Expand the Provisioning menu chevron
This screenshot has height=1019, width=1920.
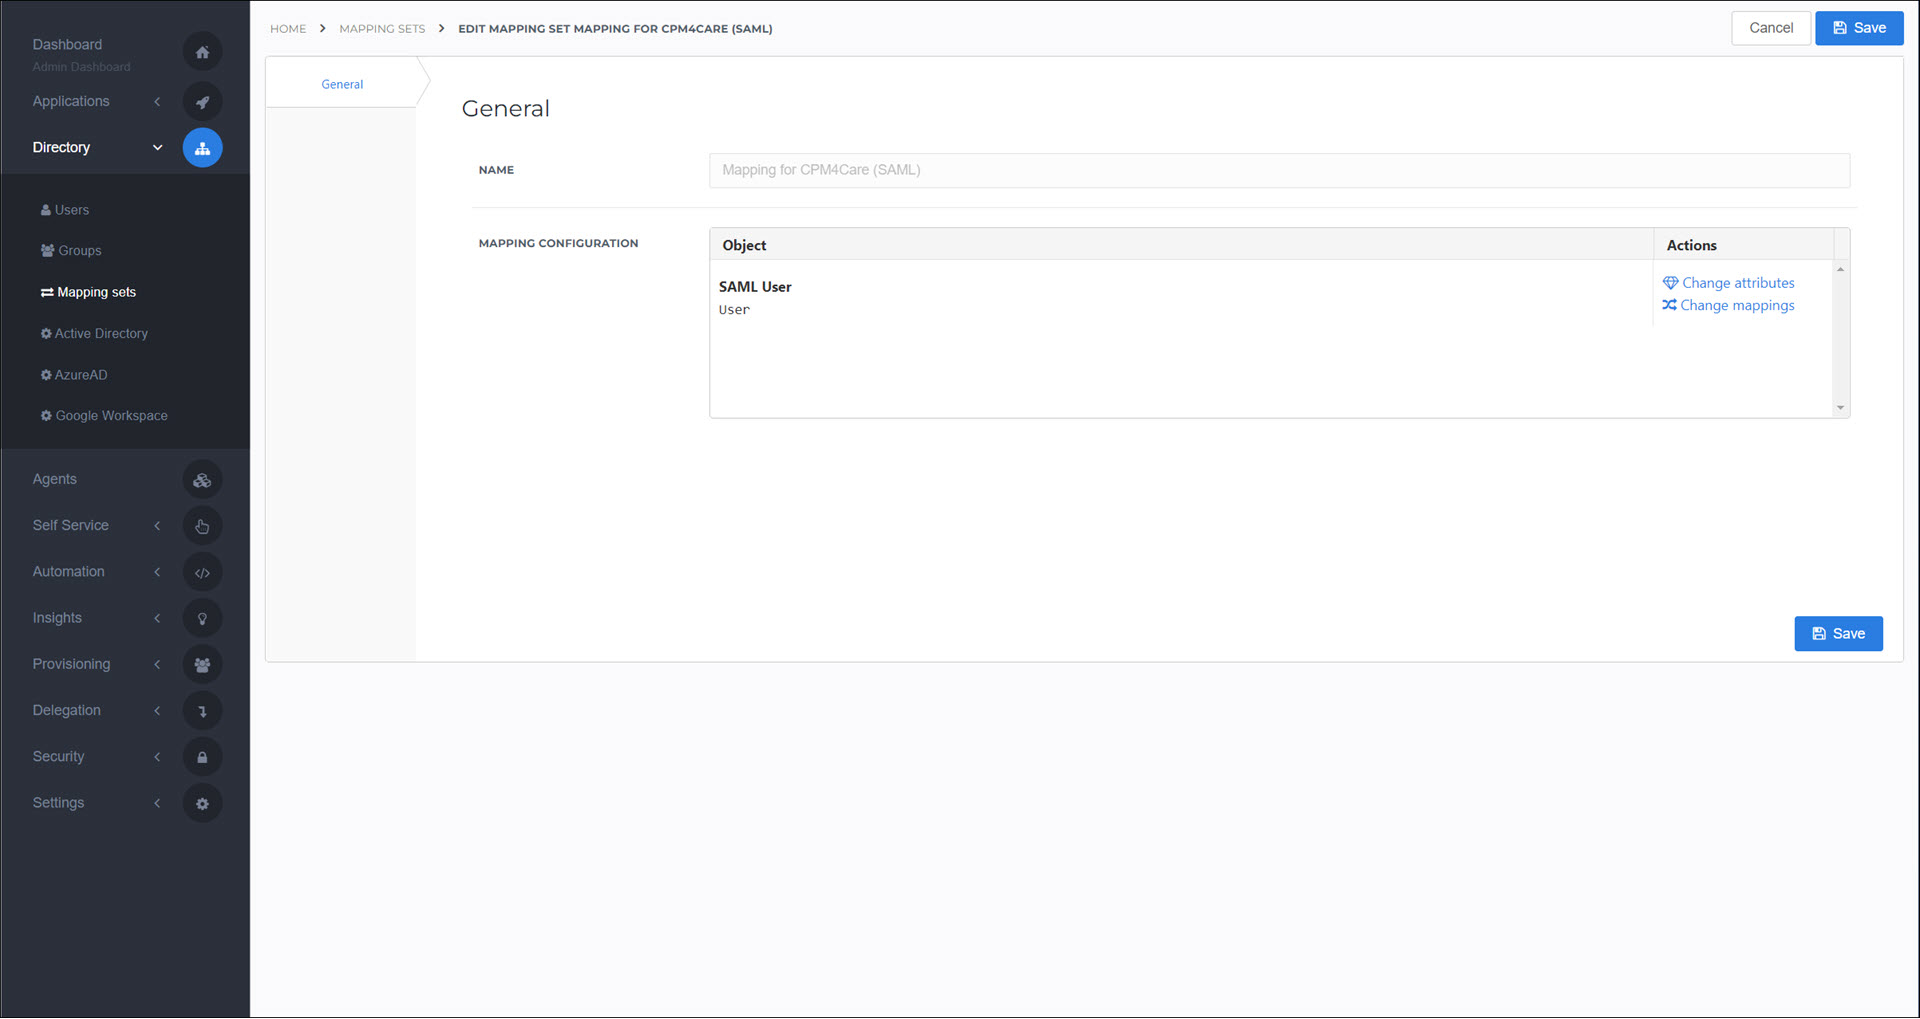pos(157,665)
